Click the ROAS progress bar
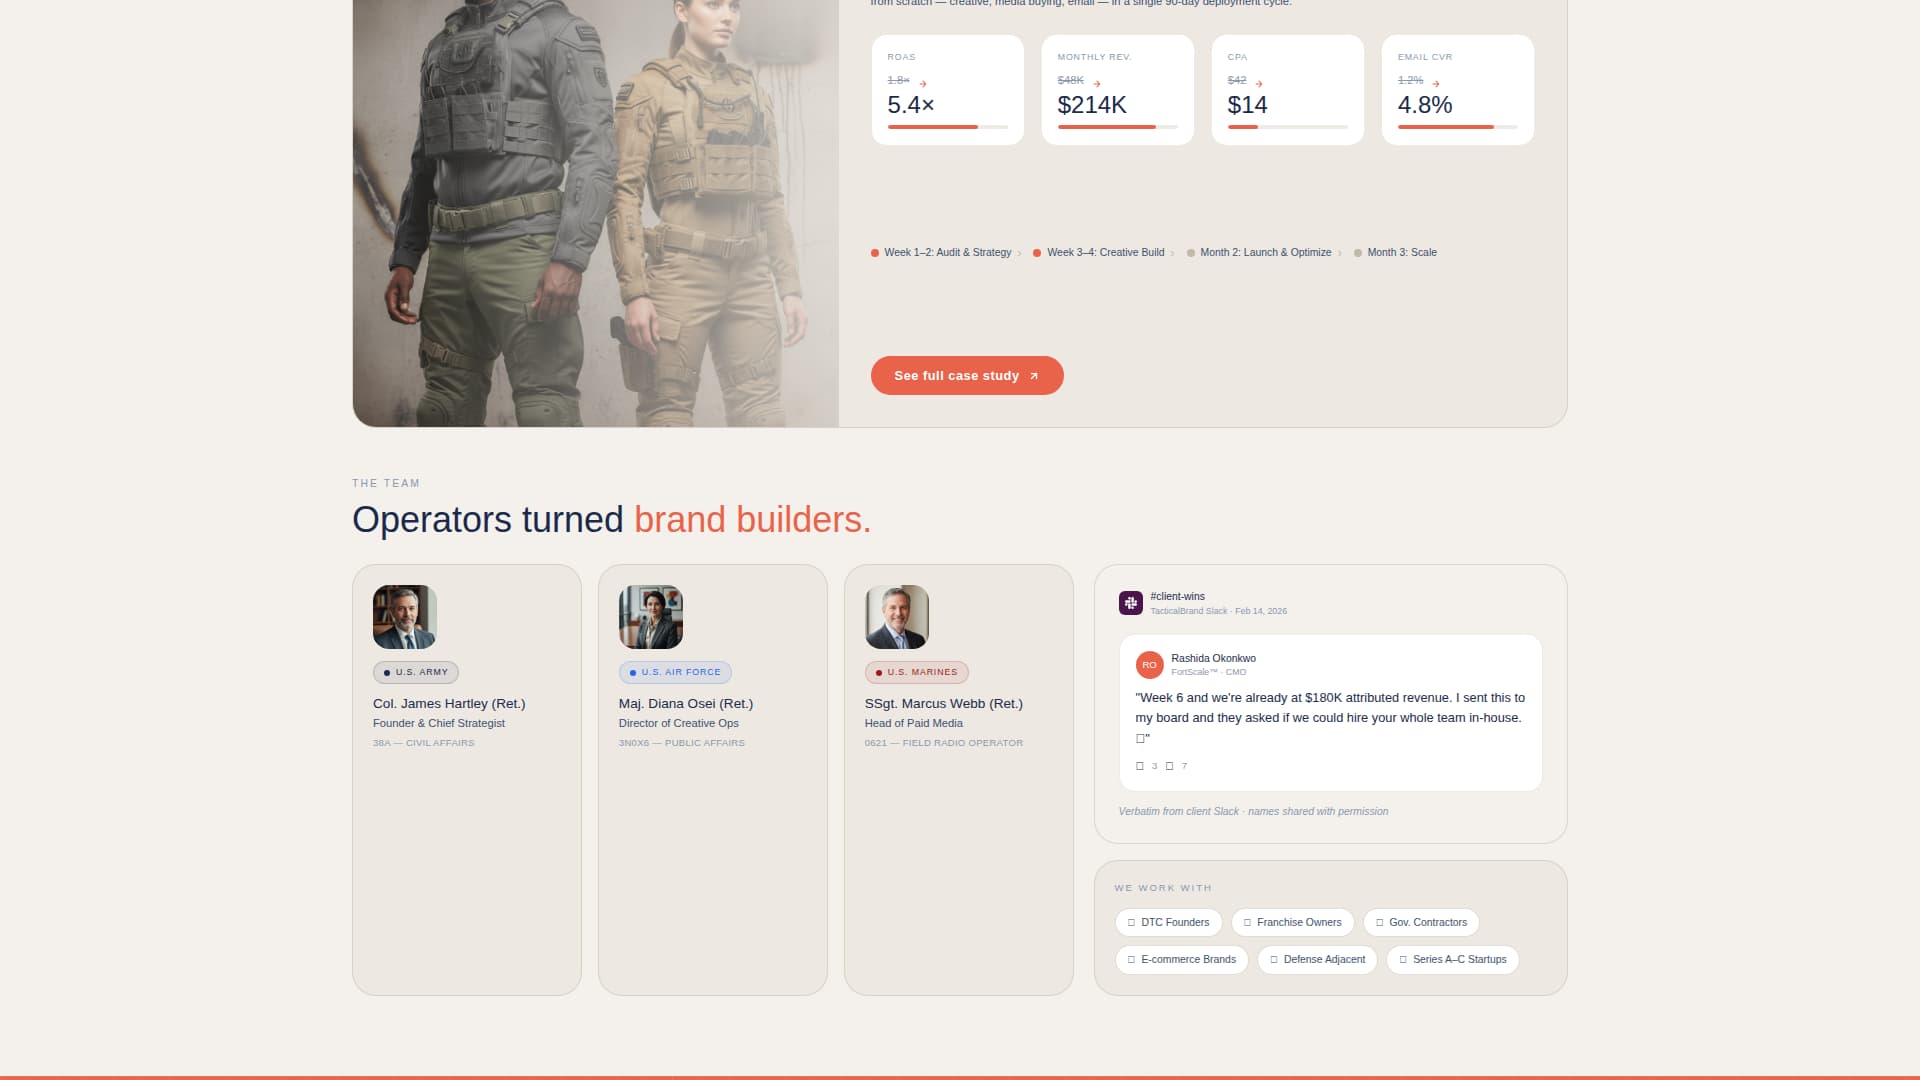The image size is (1920, 1080). 948,127
